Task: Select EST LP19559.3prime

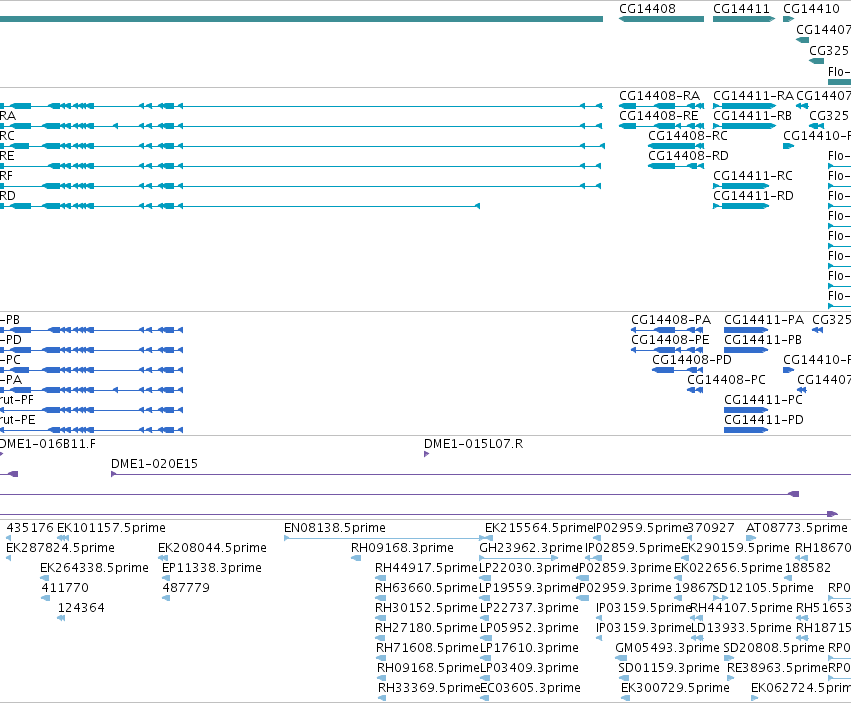Action: (x=485, y=598)
